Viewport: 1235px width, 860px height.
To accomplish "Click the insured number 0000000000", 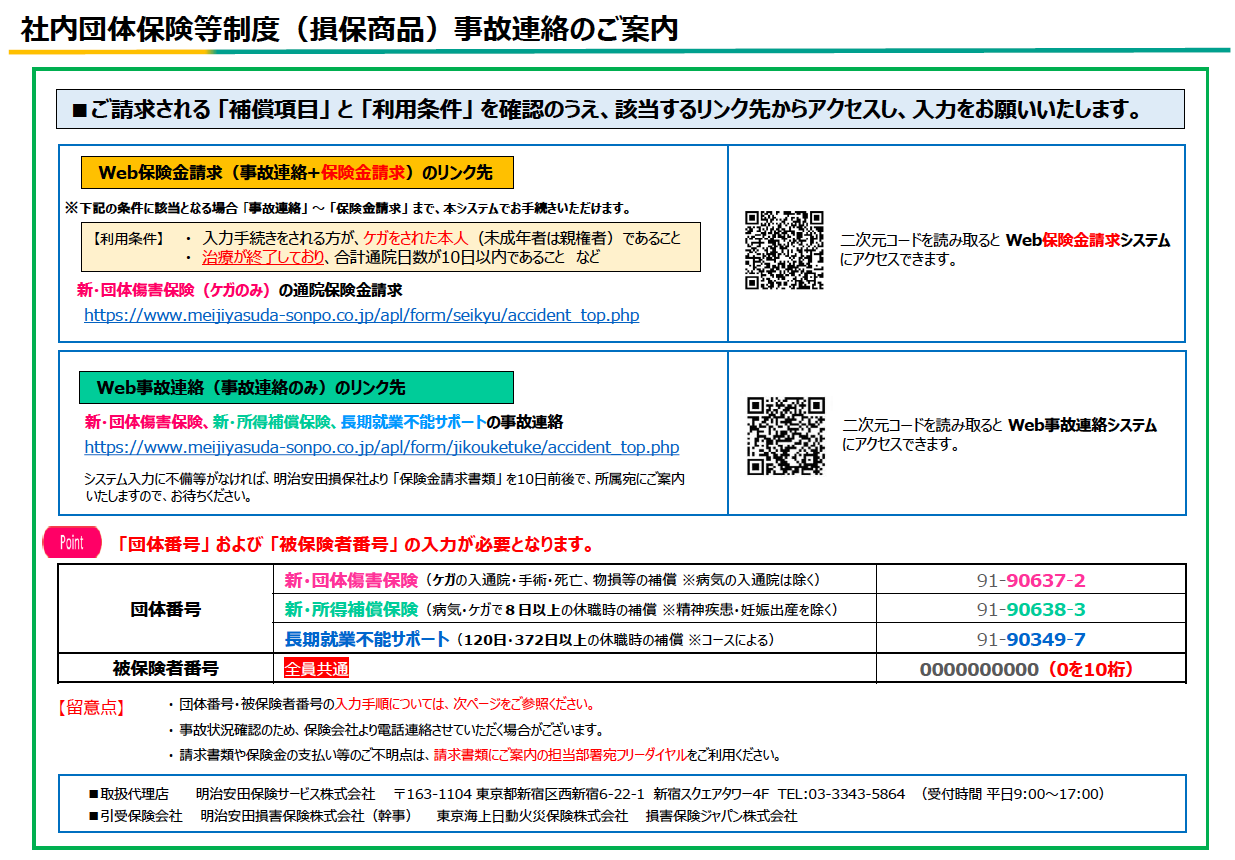I will 978,669.
